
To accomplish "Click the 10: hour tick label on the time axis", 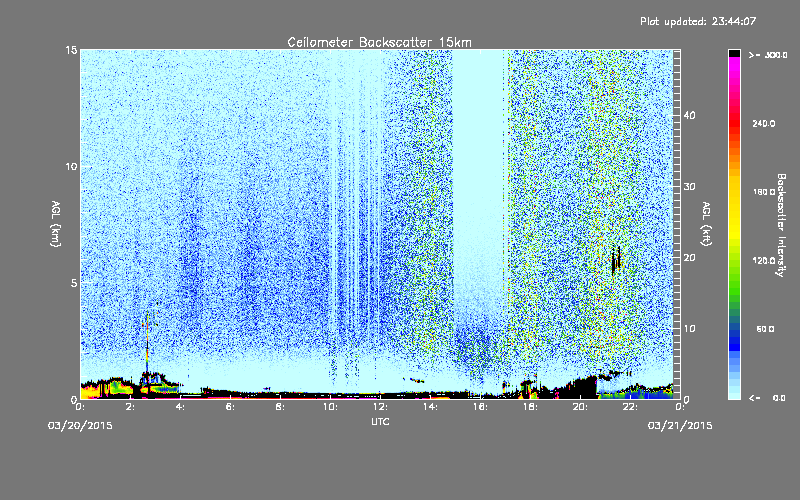I will [330, 407].
